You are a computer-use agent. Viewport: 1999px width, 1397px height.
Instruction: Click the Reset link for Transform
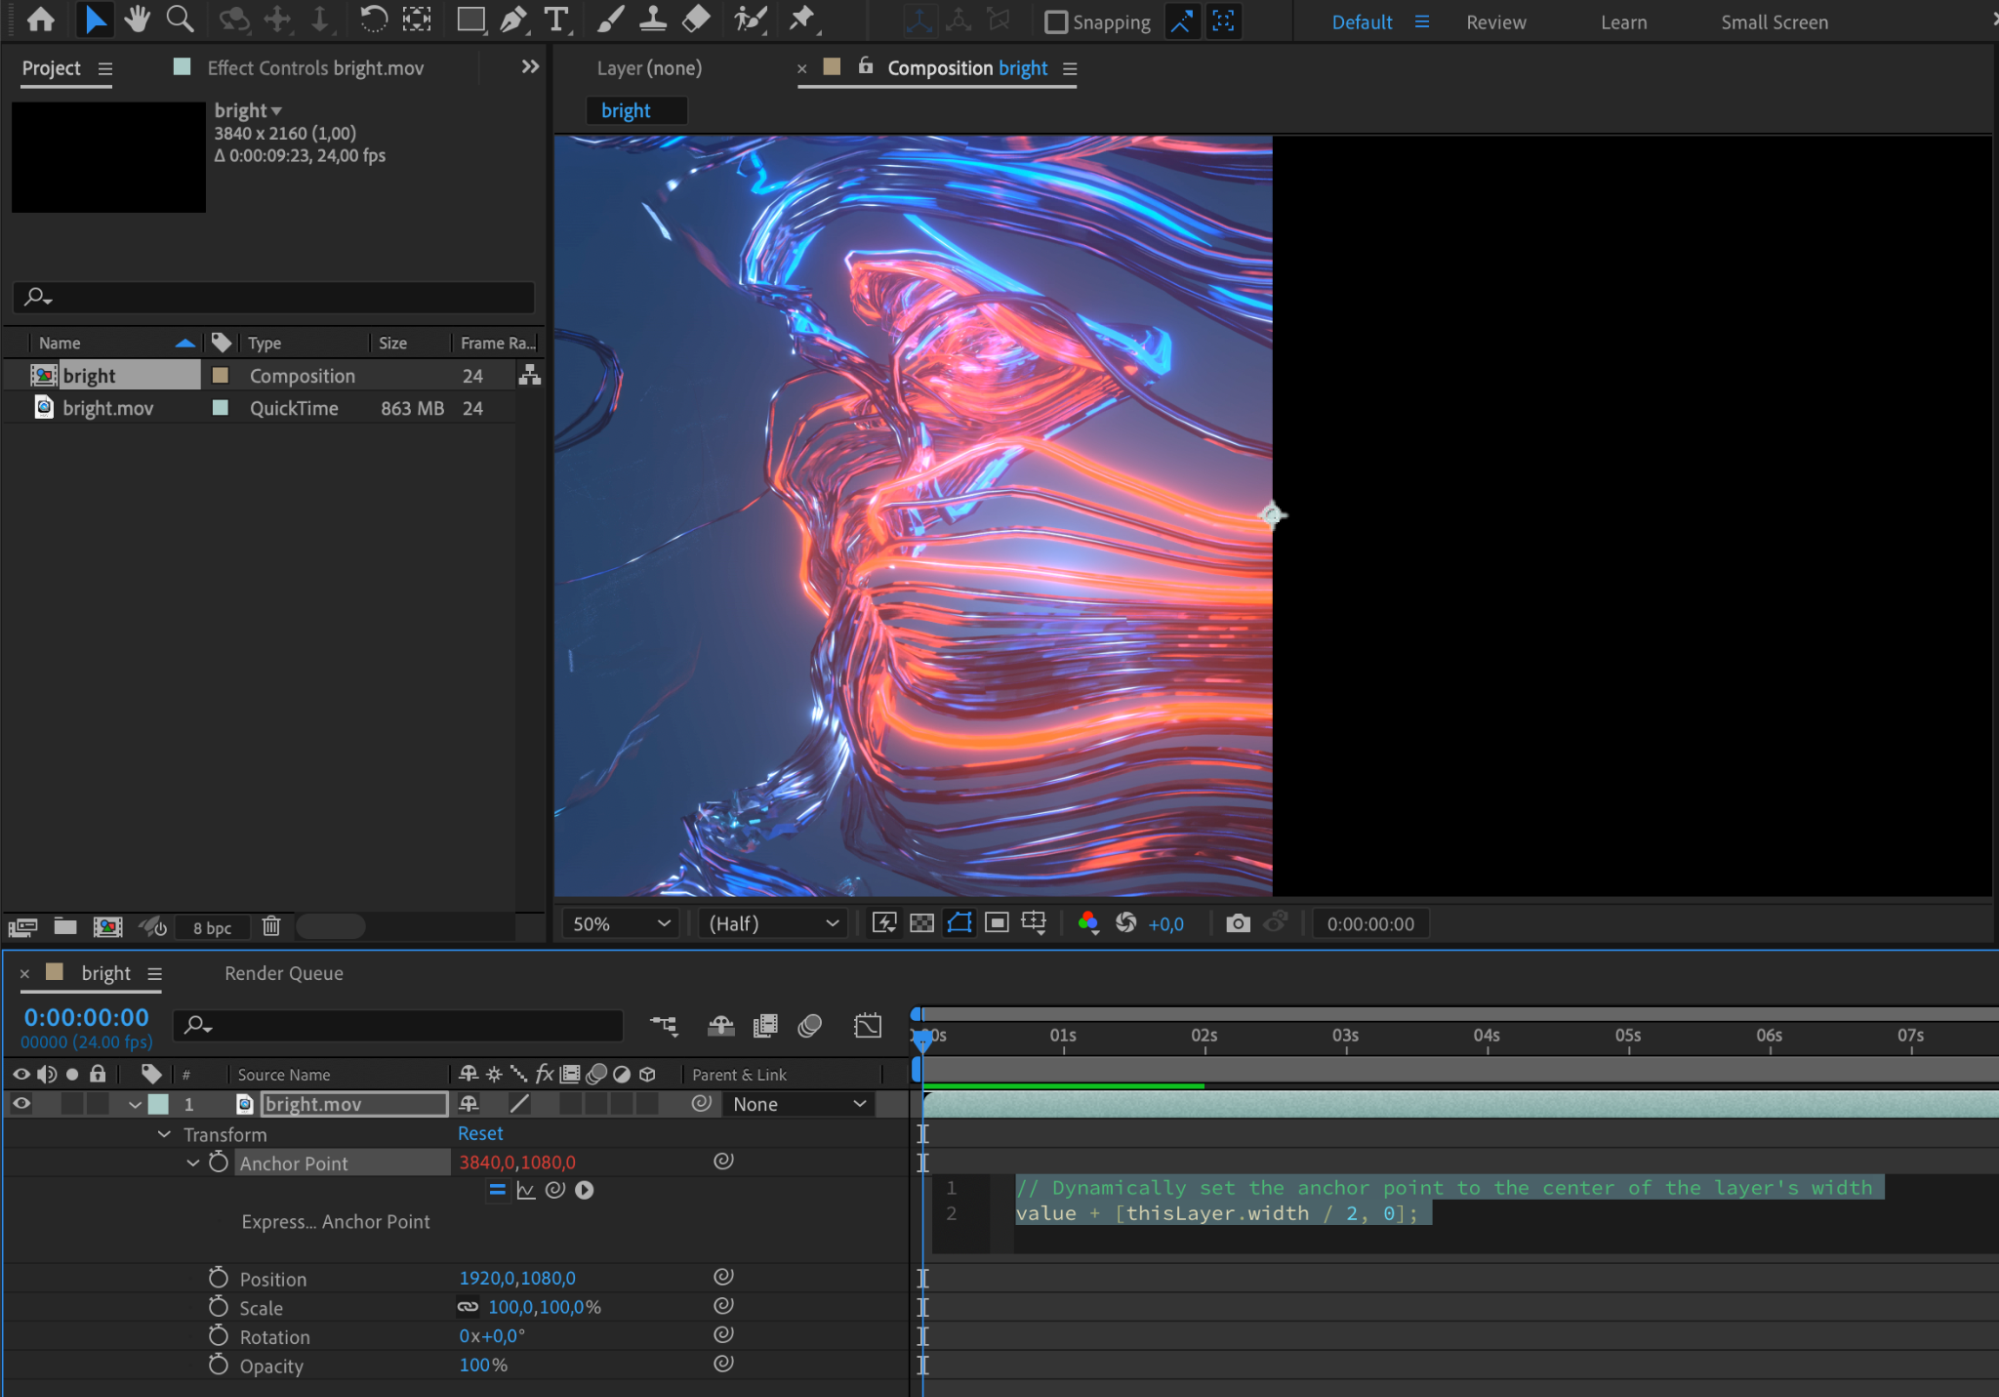tap(480, 1133)
